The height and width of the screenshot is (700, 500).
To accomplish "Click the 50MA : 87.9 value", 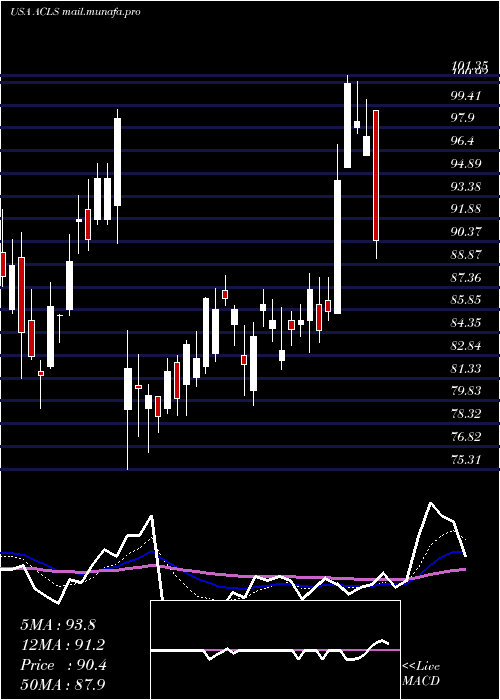I will (x=63, y=684).
